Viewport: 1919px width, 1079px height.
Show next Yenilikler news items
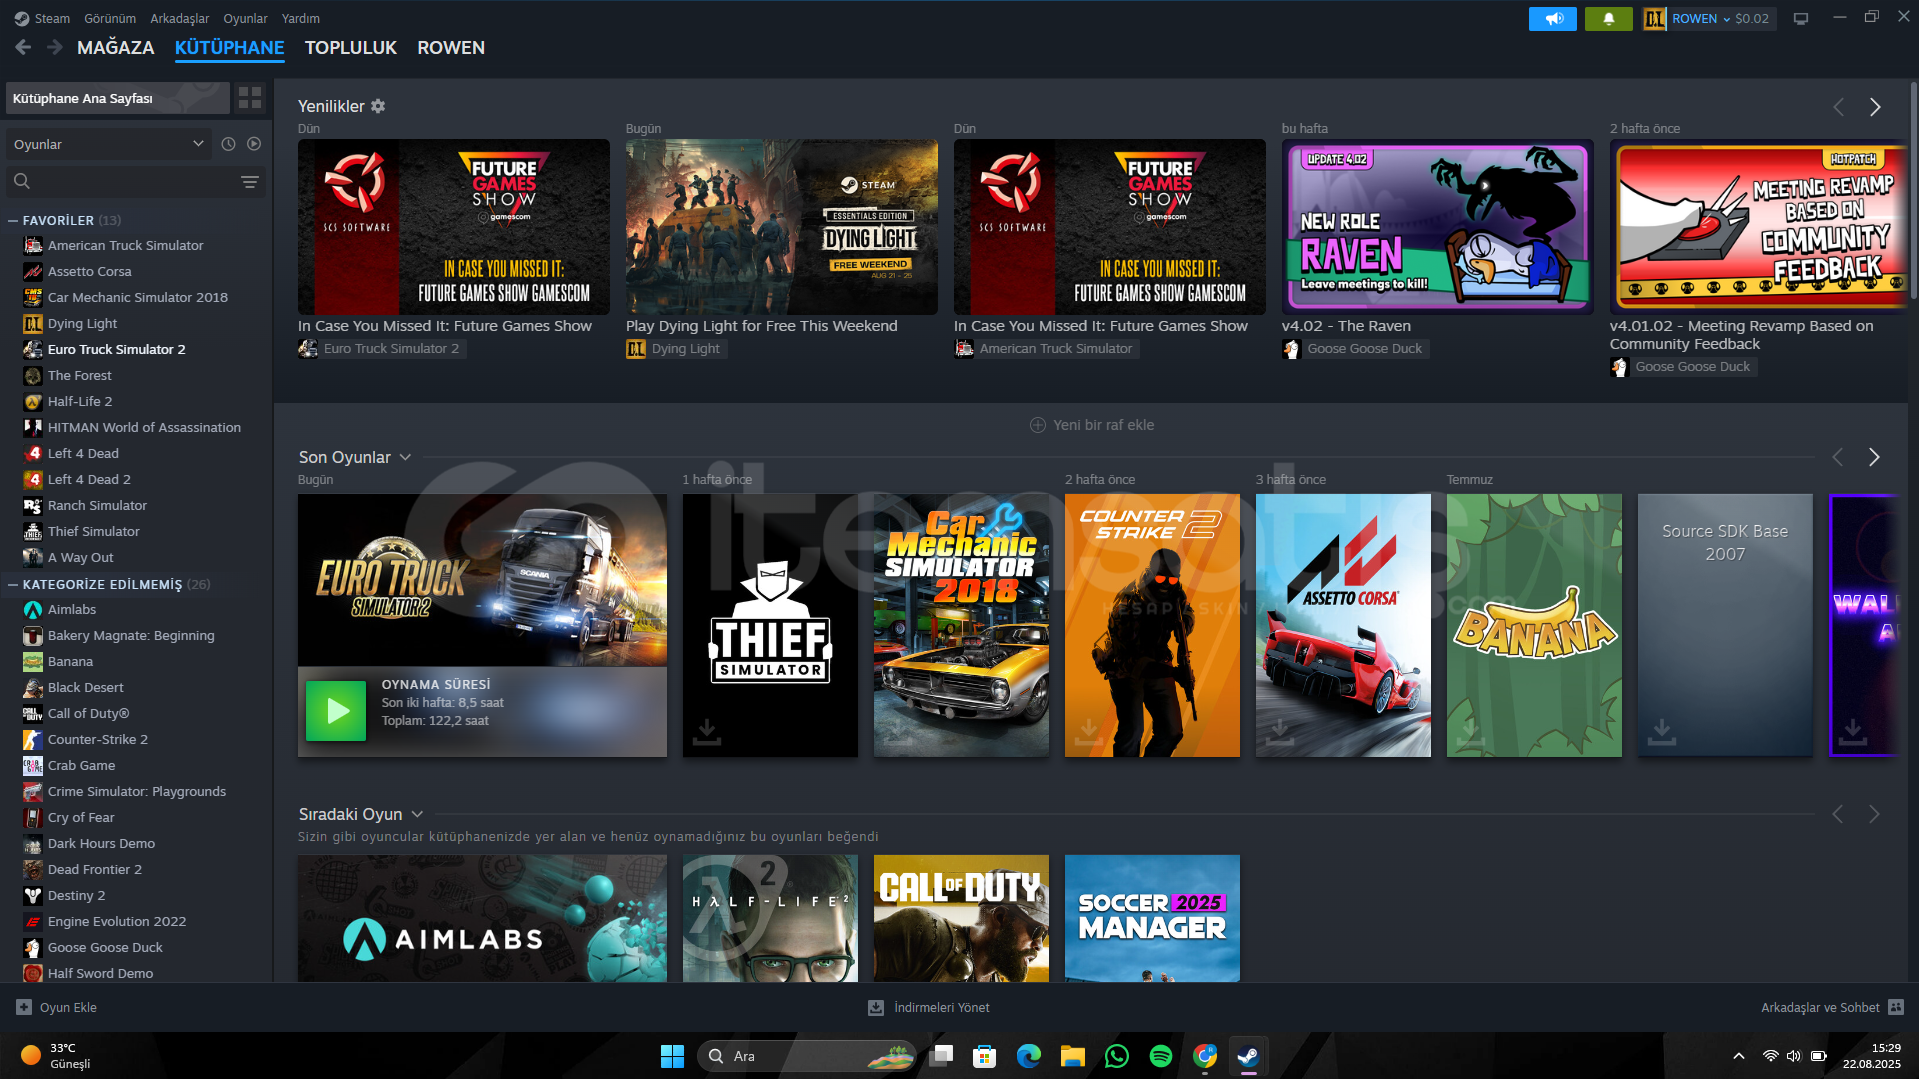tap(1875, 106)
